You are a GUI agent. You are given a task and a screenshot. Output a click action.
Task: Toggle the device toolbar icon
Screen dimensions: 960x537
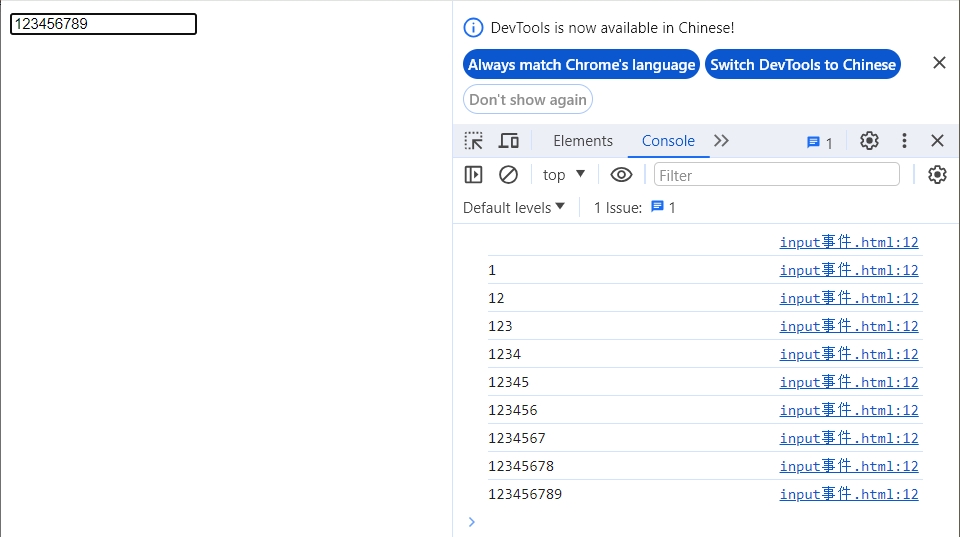click(x=509, y=141)
